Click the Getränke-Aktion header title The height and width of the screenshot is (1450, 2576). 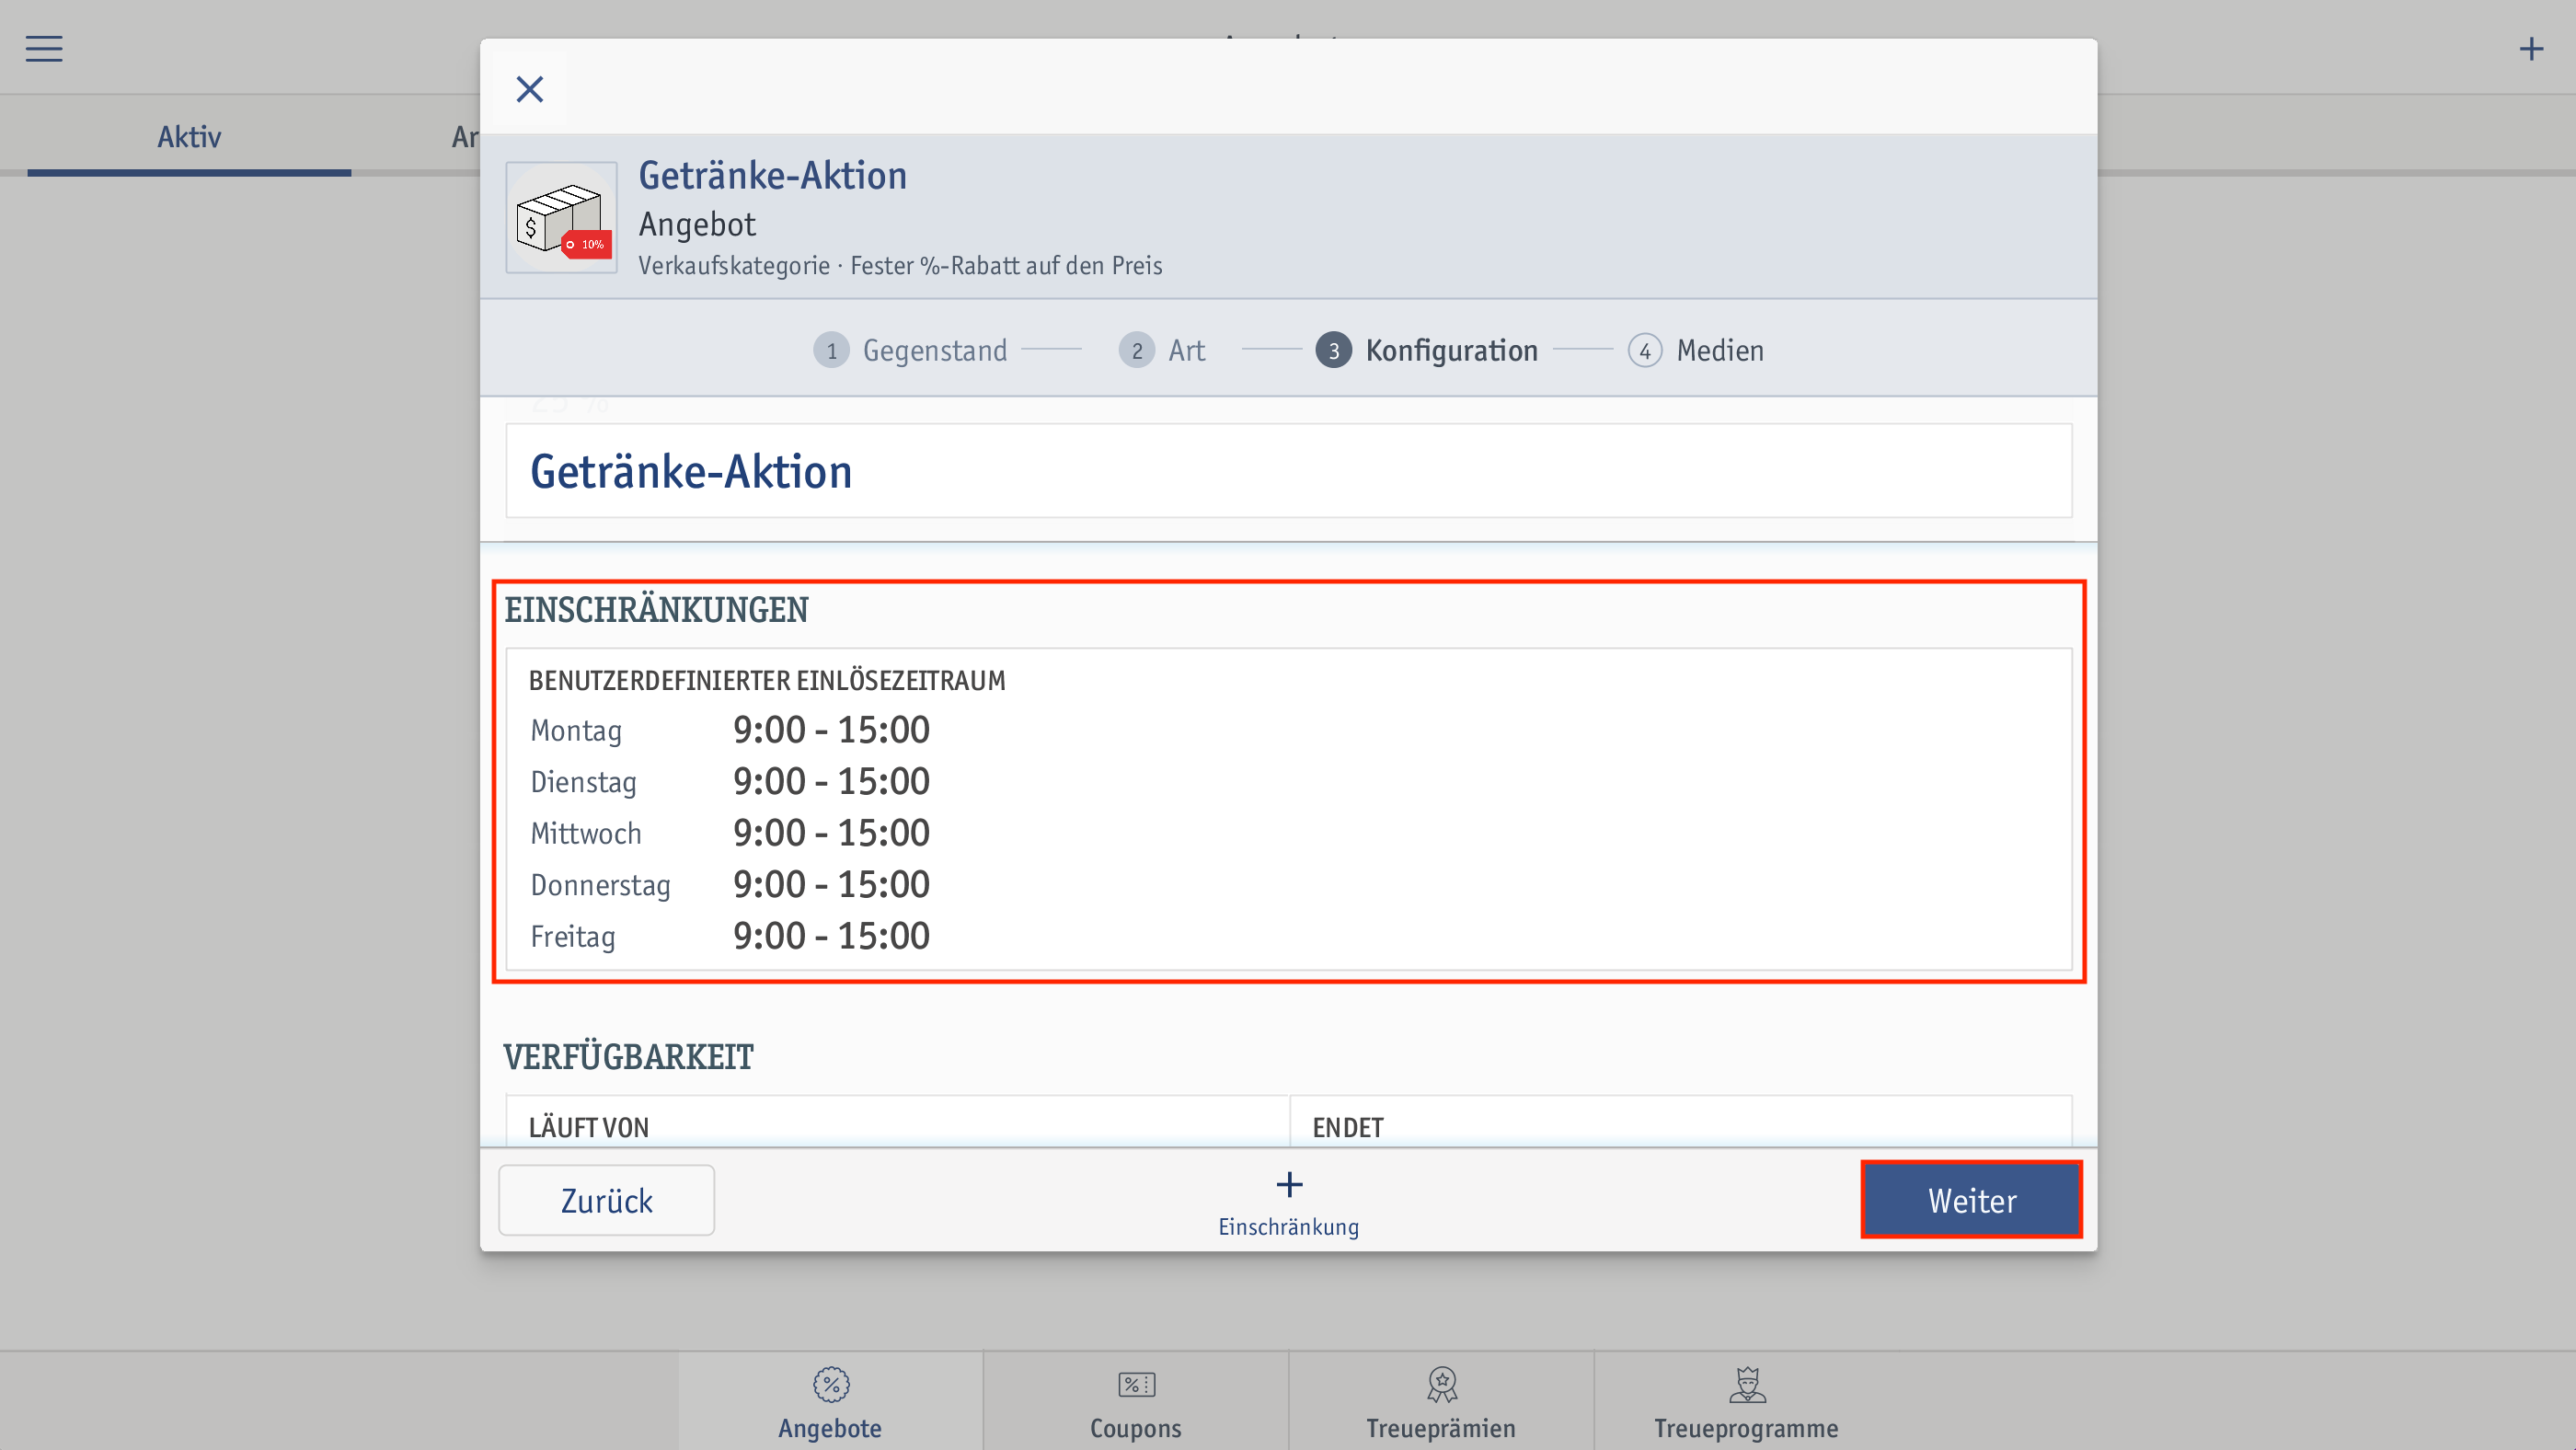click(x=772, y=176)
